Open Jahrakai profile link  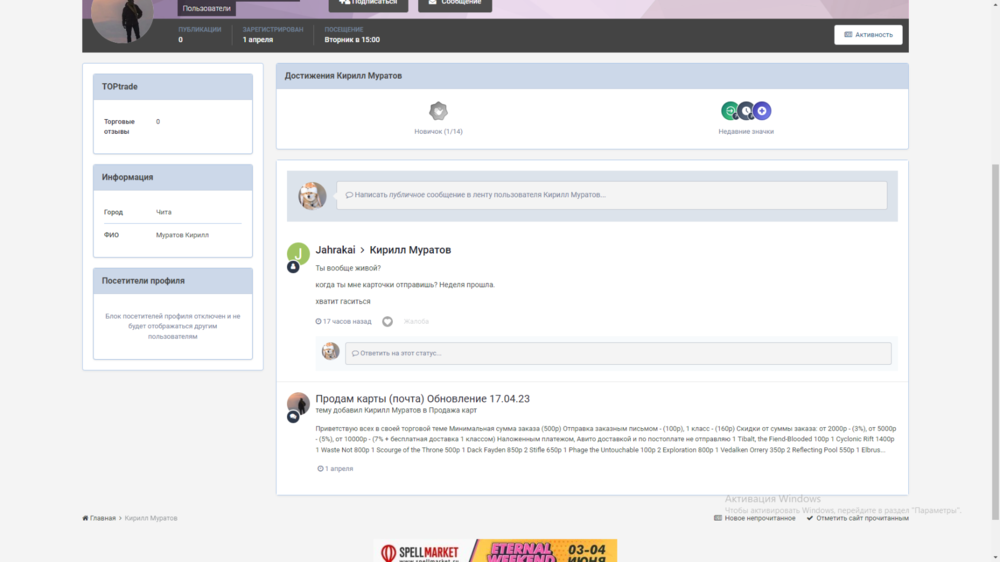click(x=335, y=250)
